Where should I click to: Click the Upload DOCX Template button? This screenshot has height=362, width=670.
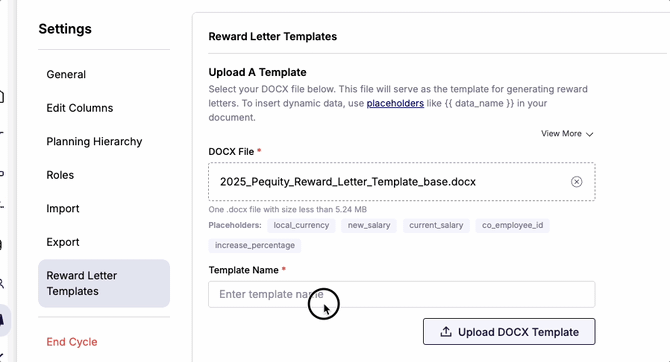[x=509, y=332]
